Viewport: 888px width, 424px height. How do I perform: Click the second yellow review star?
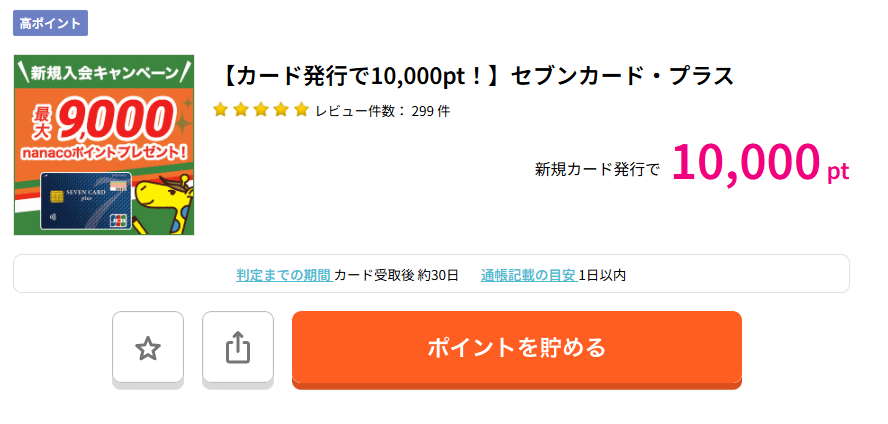(241, 110)
